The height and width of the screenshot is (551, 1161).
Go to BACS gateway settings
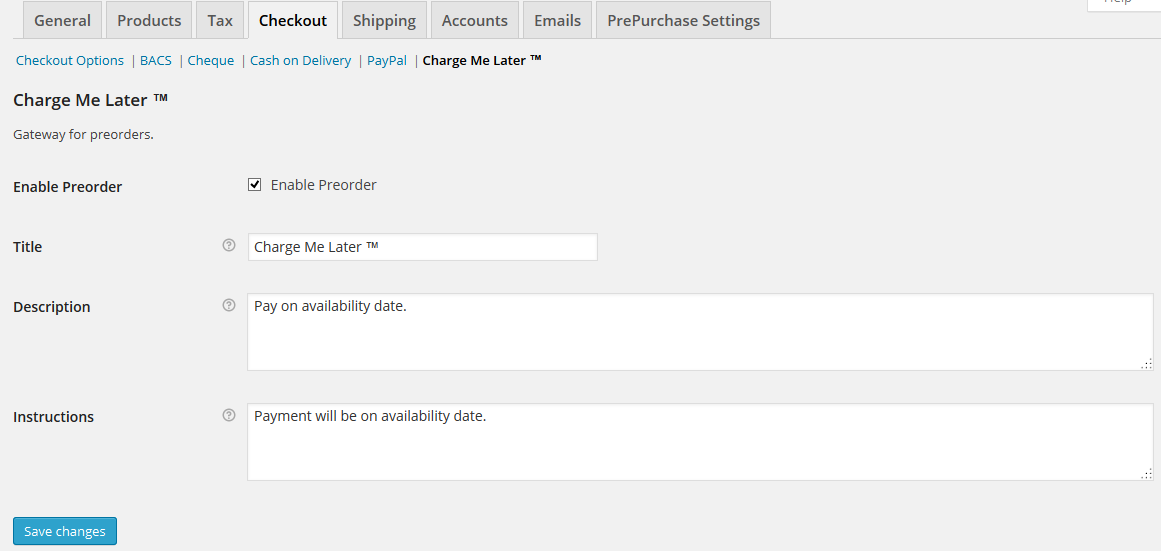[x=156, y=60]
